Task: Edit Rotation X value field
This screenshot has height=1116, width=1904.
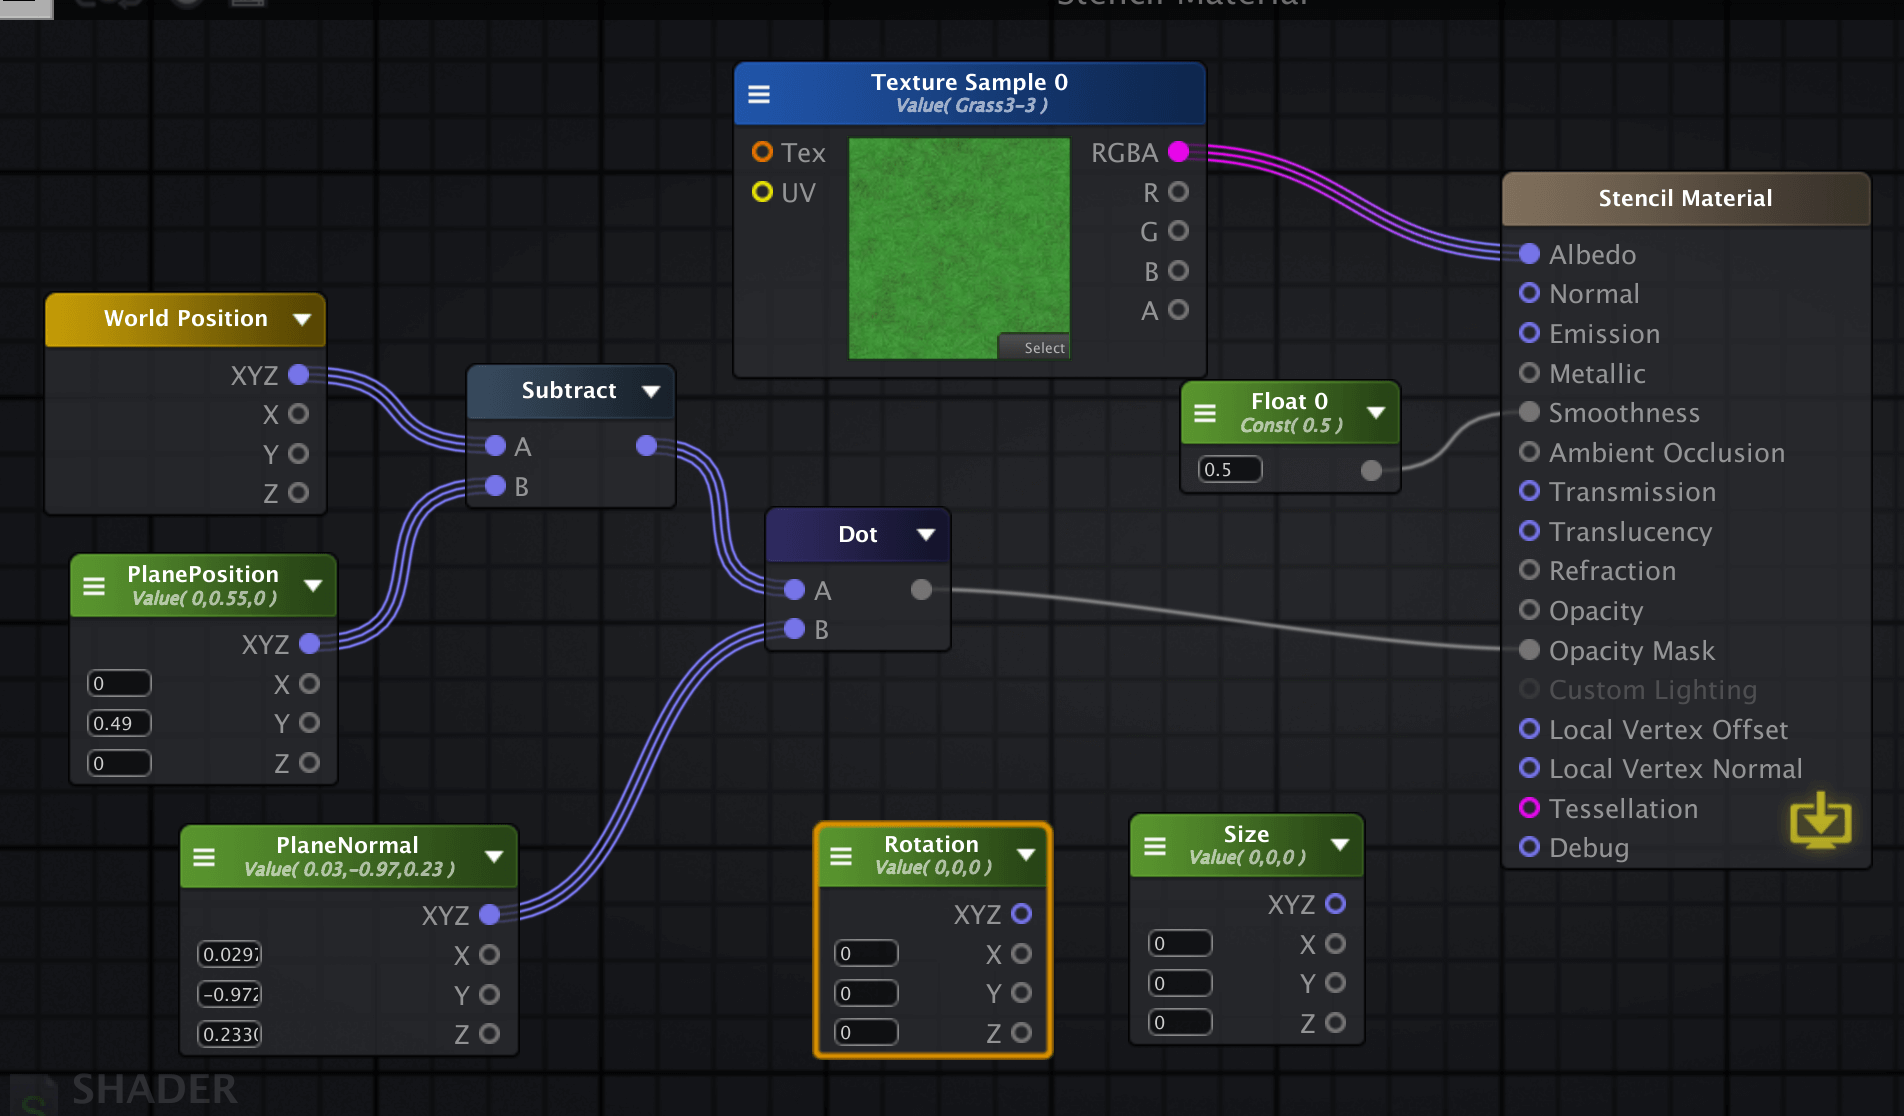Action: pyautogui.click(x=866, y=953)
